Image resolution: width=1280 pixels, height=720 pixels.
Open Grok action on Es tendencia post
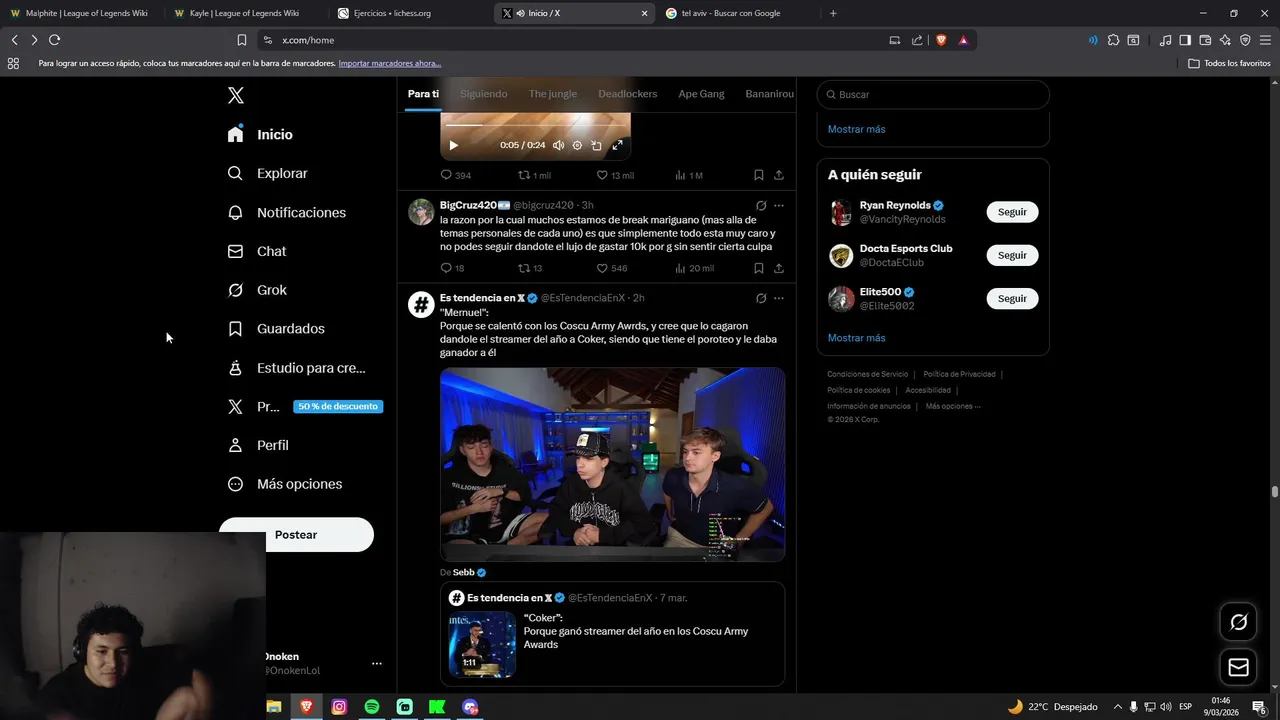(761, 298)
